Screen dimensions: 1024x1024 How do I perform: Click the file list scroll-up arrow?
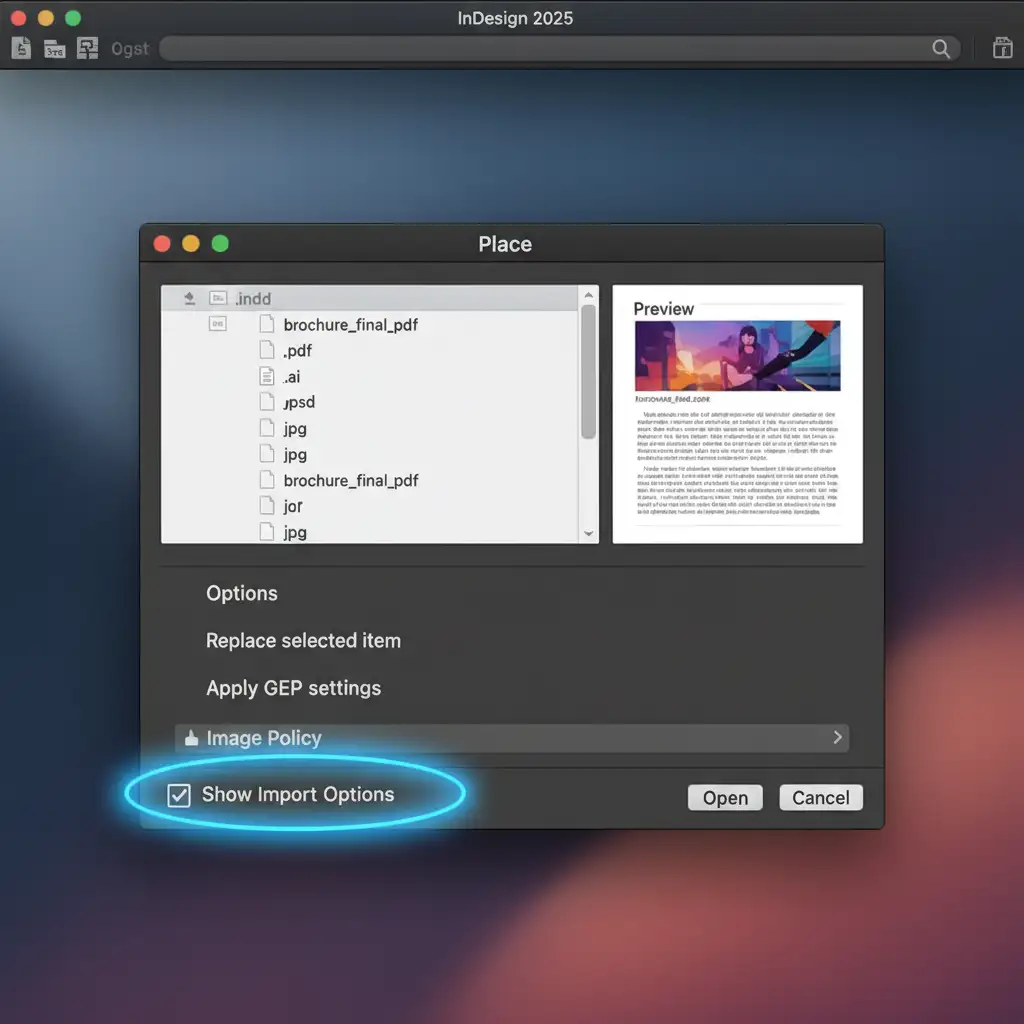[x=588, y=295]
